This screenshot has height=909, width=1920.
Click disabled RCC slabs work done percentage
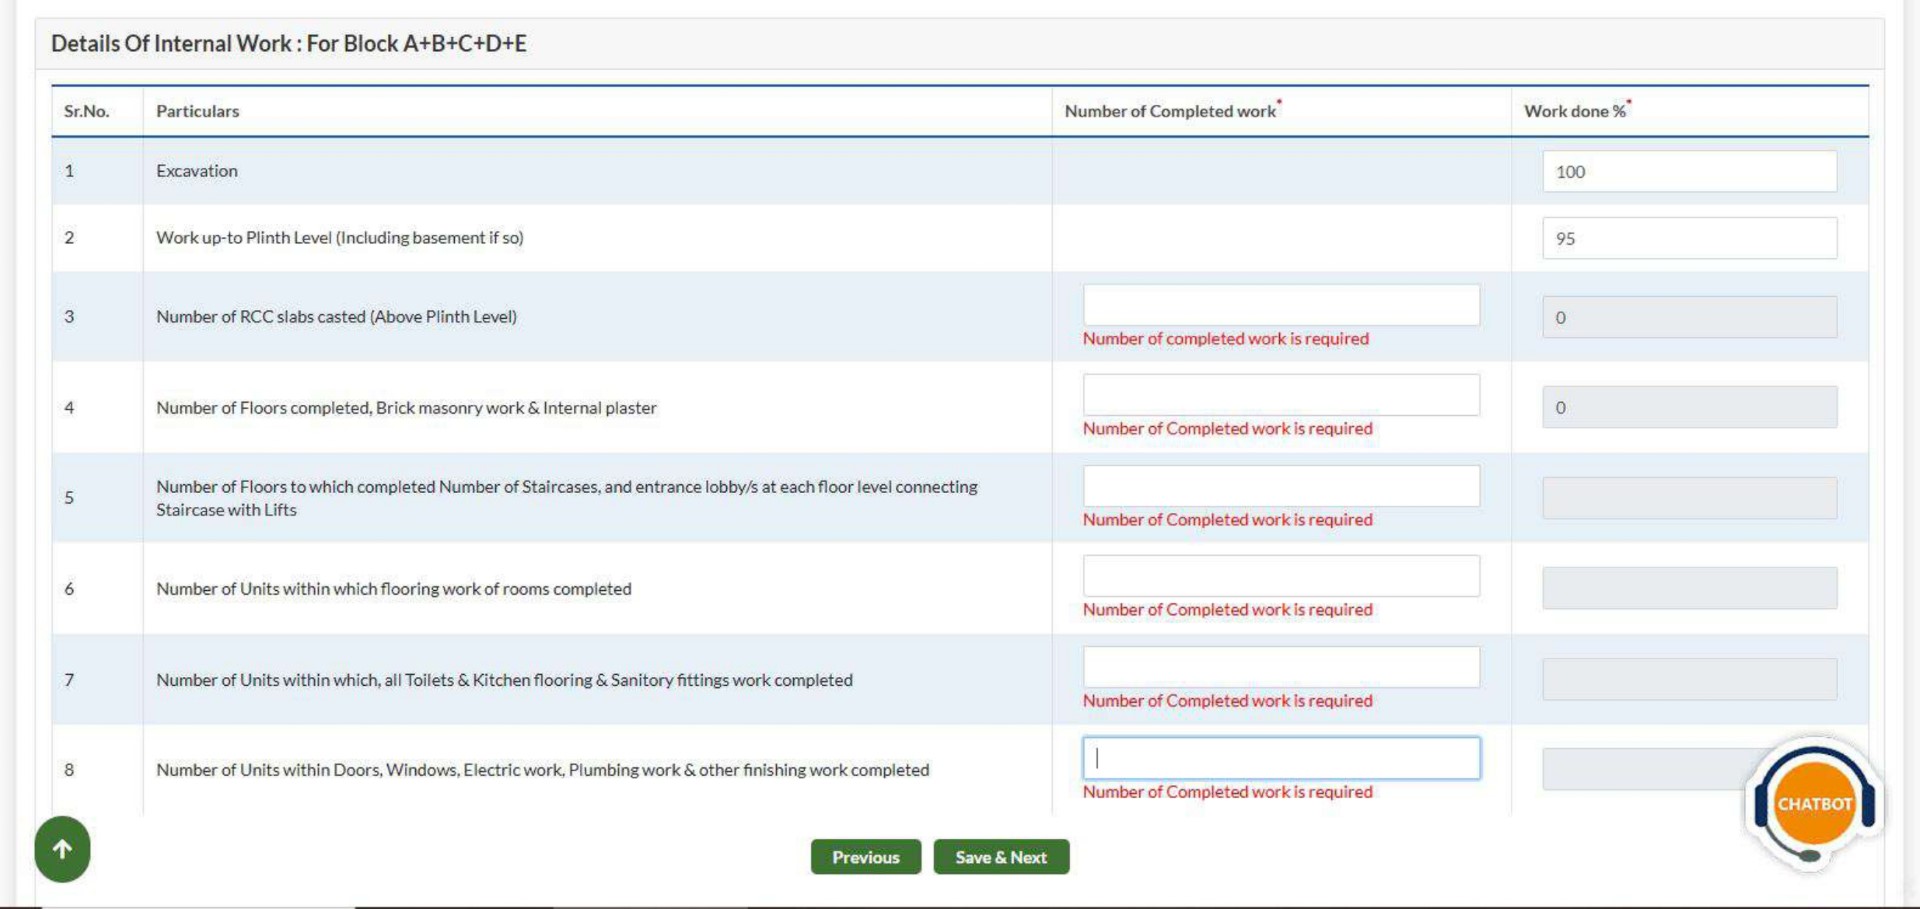point(1689,317)
